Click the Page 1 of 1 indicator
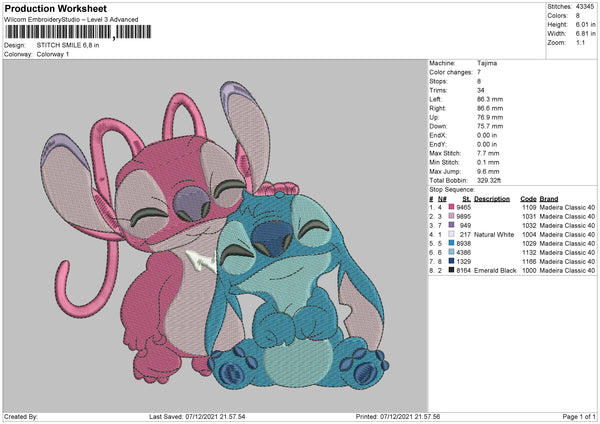Viewport: 600px width, 424px height. [579, 417]
